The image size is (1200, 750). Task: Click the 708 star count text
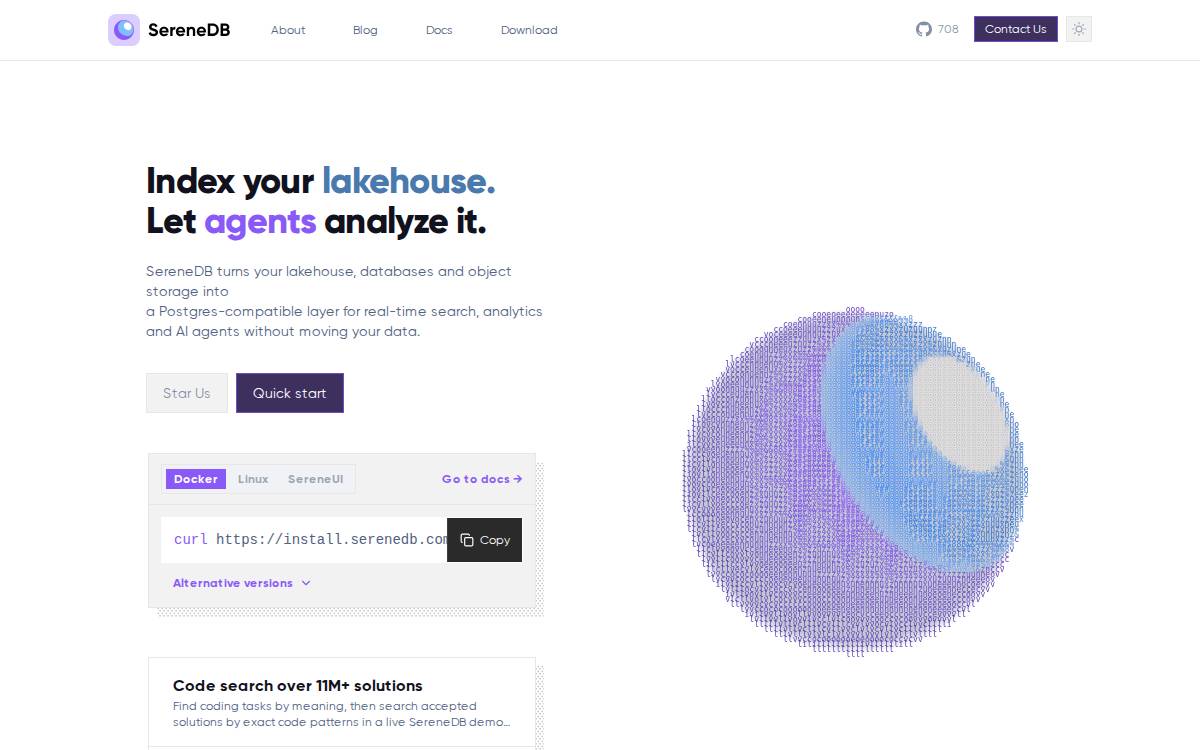[948, 29]
